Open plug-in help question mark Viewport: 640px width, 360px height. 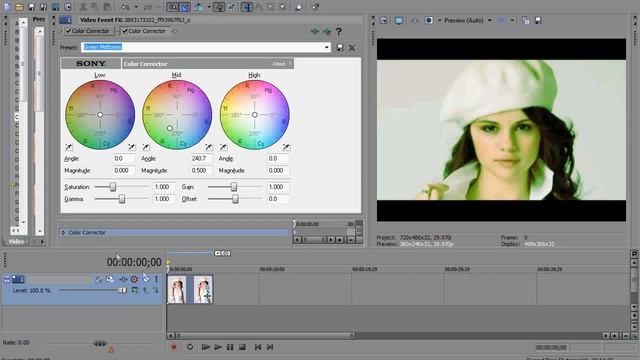coord(339,31)
